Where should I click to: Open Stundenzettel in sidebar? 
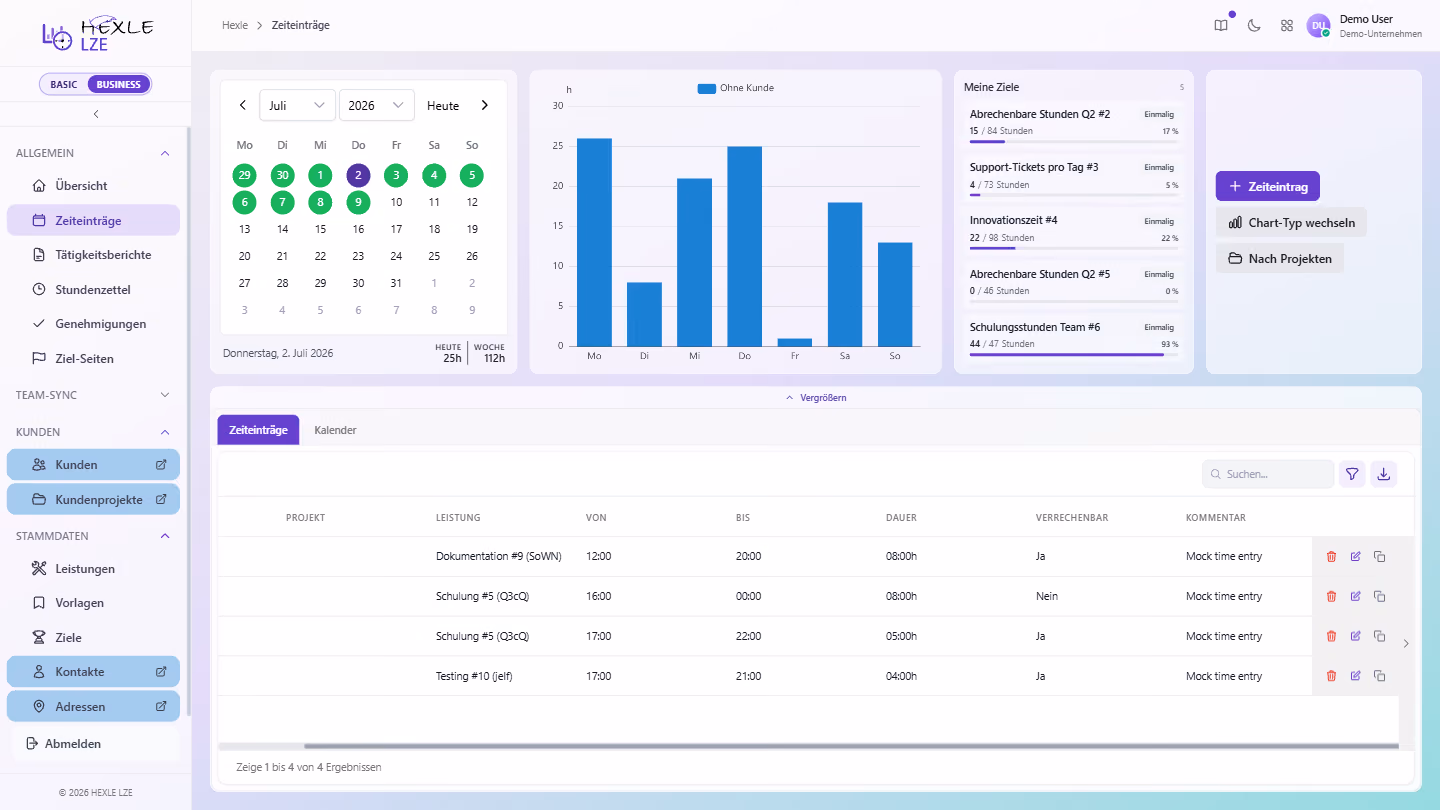[x=93, y=290]
